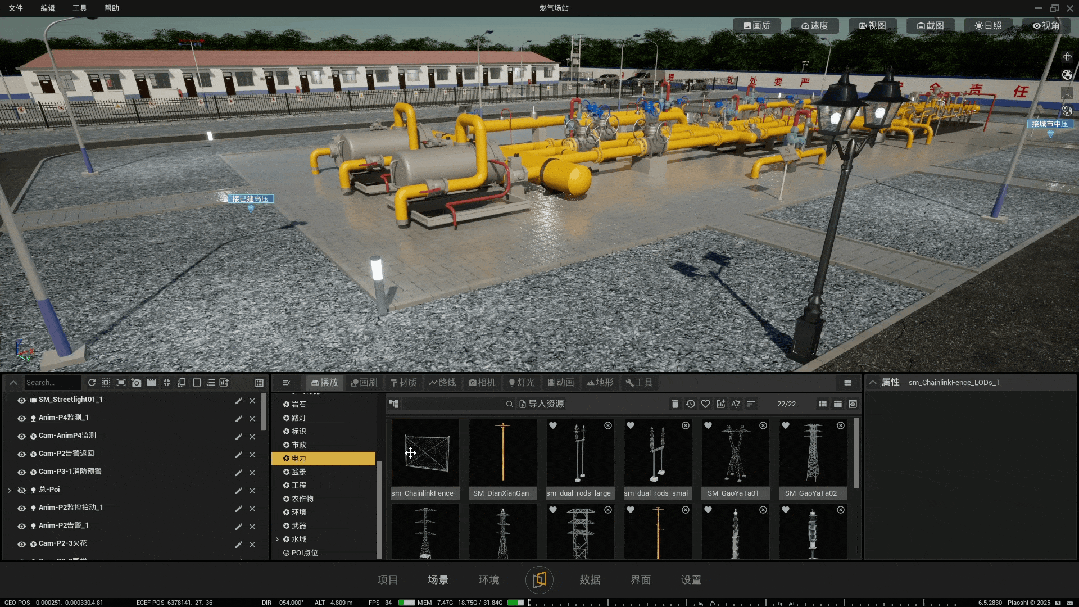The height and width of the screenshot is (607, 1079).
Task: Click the export icon in outliner toolbar
Action: (224, 383)
